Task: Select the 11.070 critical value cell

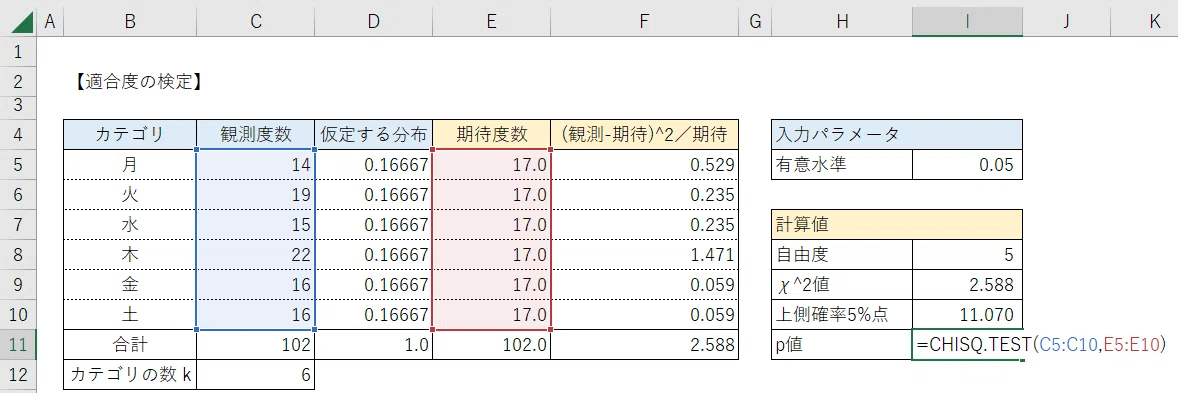Action: coord(968,315)
